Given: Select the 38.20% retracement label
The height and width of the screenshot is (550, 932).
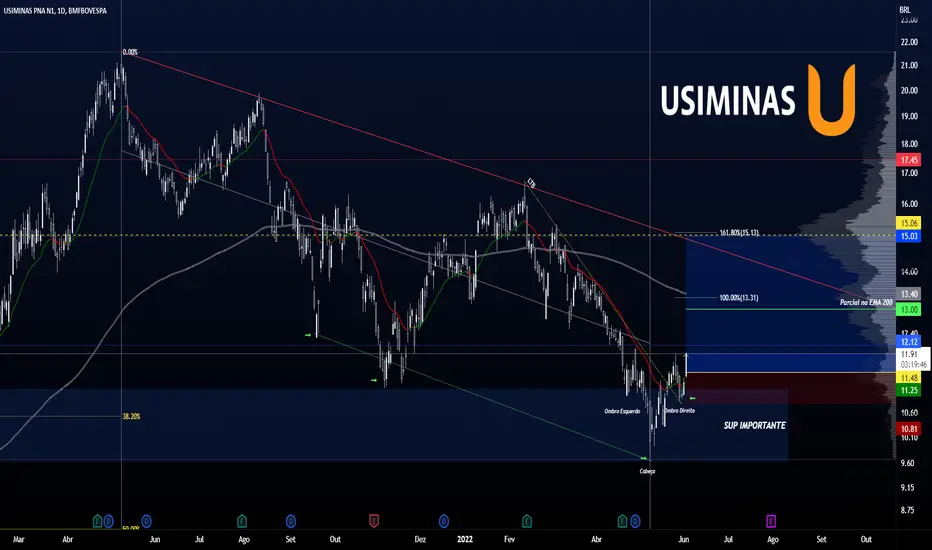Looking at the screenshot, I should pyautogui.click(x=131, y=416).
